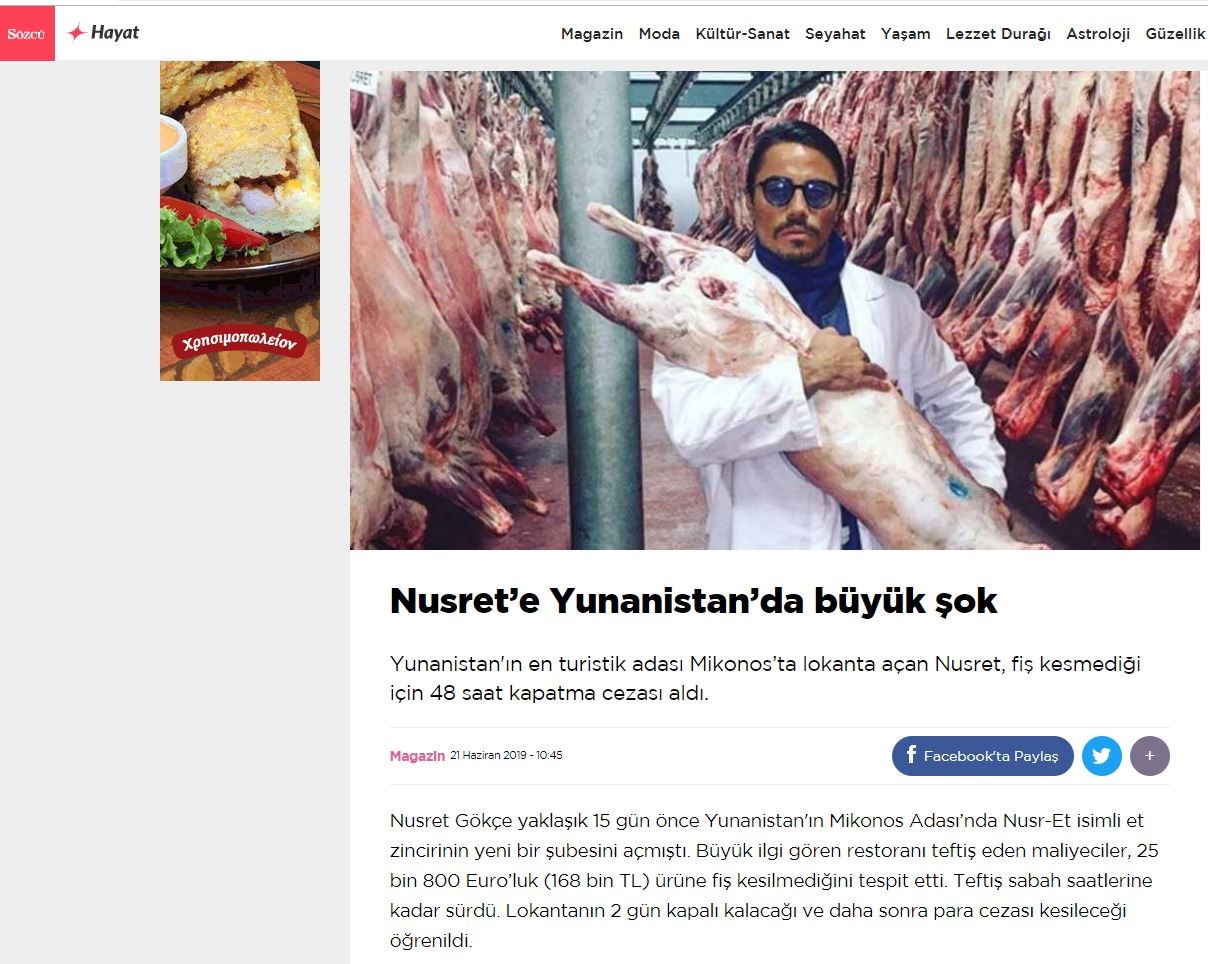Go to the Astroloji section
This screenshot has height=964, width=1208.
pos(1098,34)
